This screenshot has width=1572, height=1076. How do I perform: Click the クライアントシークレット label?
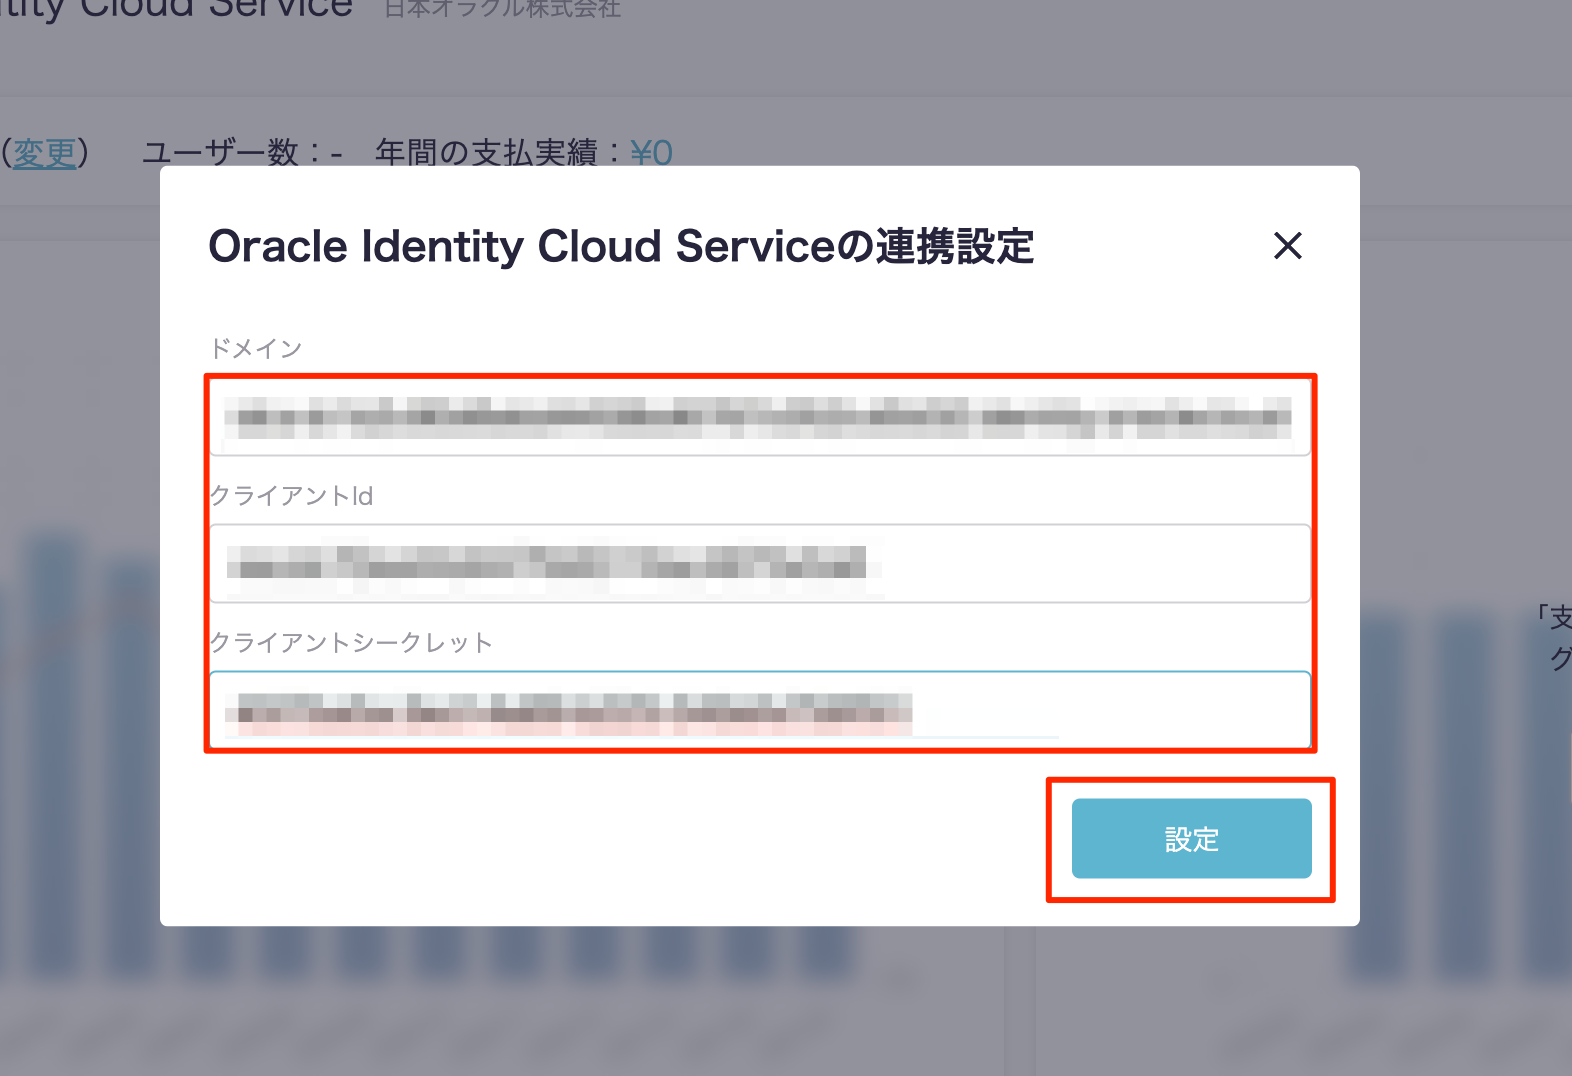[351, 642]
